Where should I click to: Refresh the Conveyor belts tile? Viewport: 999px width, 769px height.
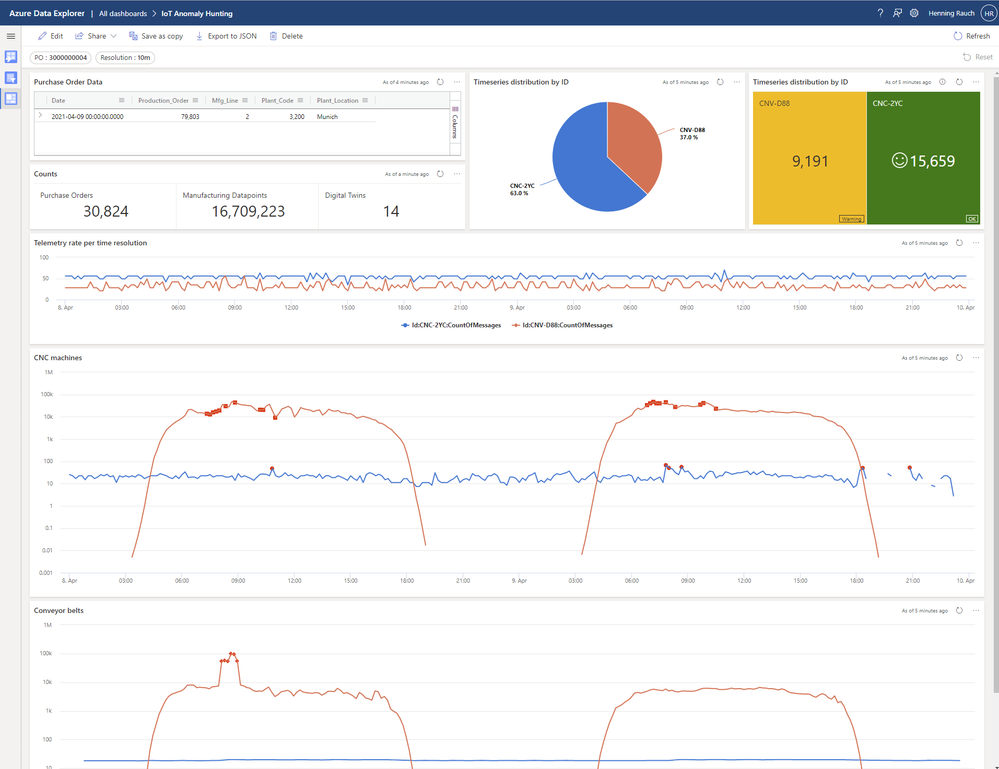click(959, 610)
